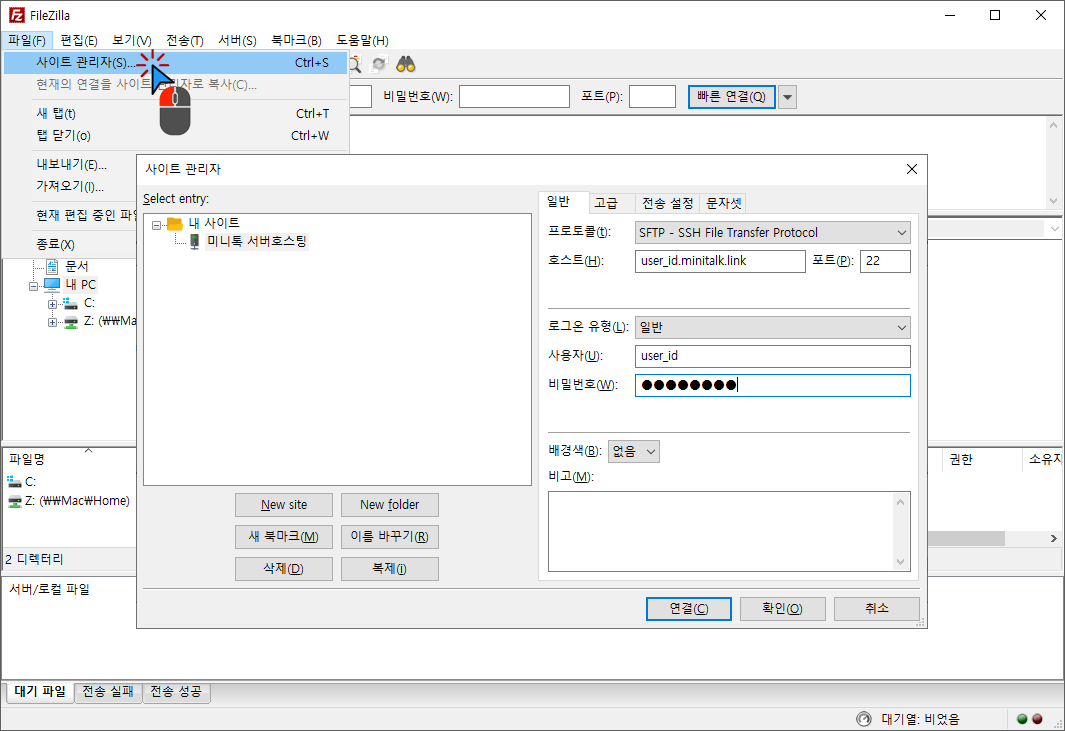
Task: Click the grayed-out synchronized browsing toolbar icon
Action: [x=379, y=64]
